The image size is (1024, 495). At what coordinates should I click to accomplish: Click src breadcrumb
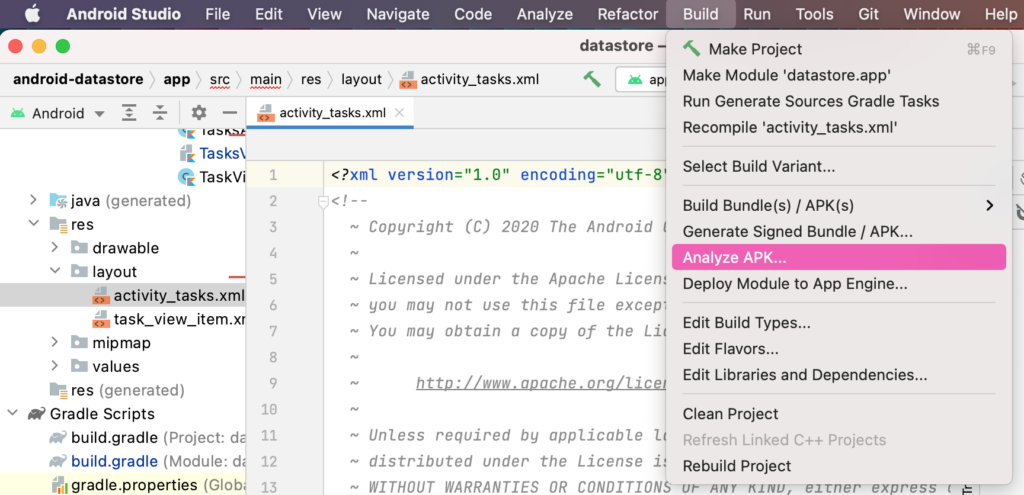tap(219, 80)
